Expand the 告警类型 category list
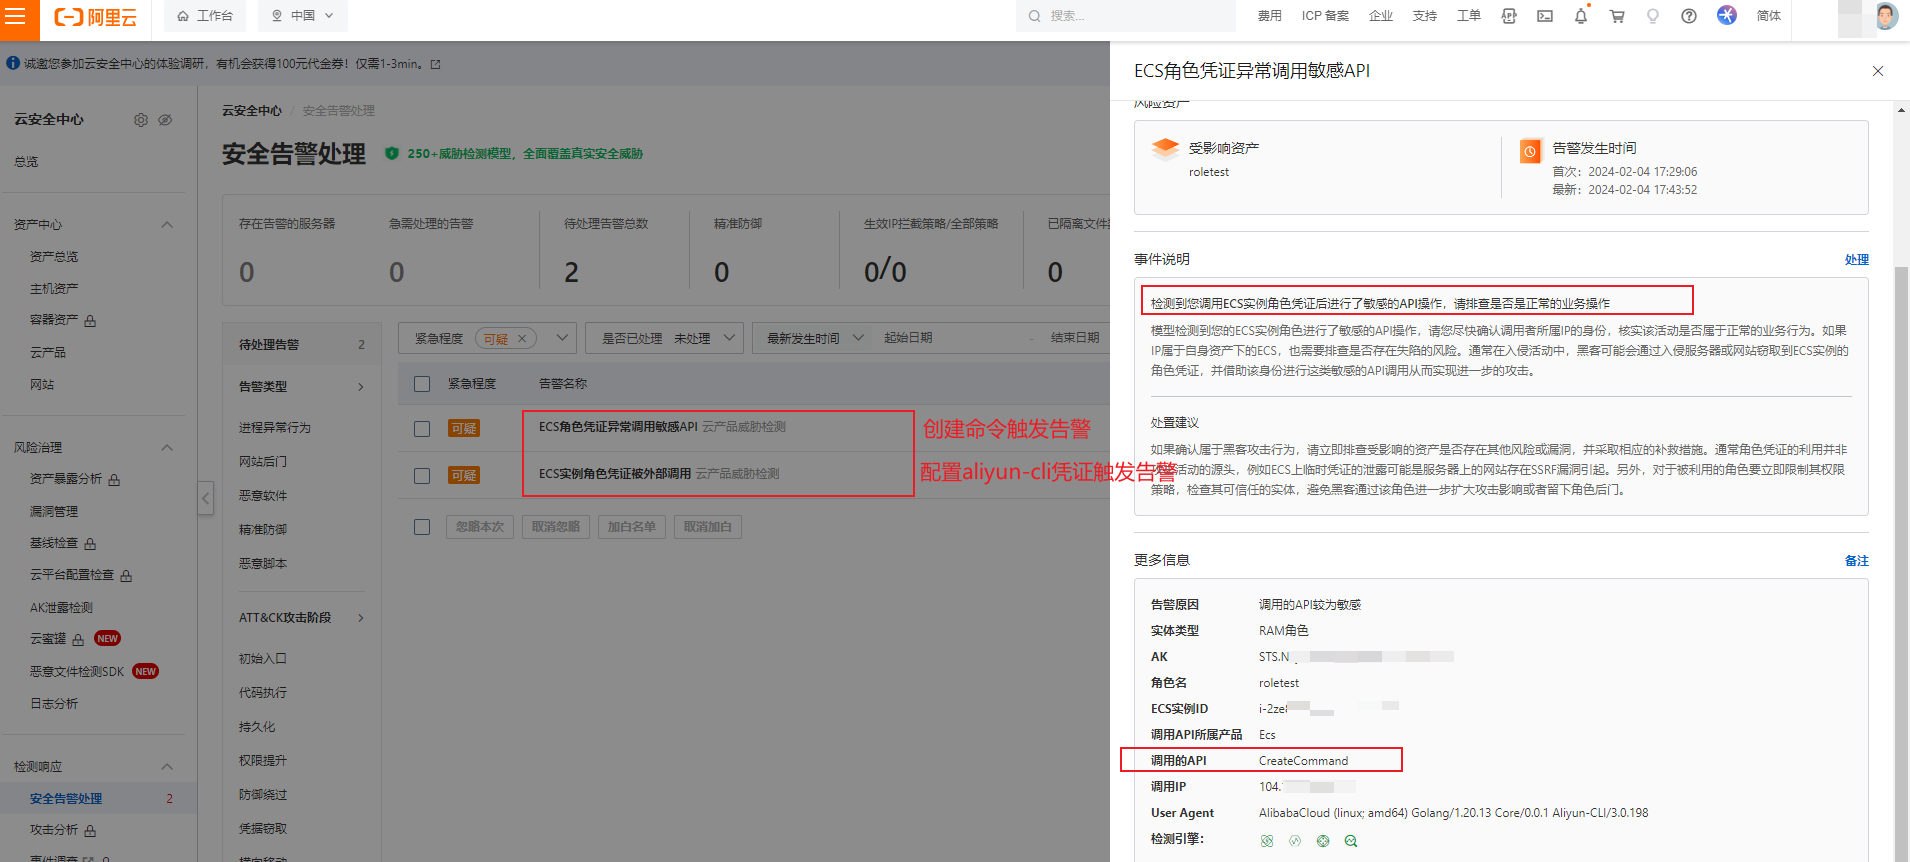Image resolution: width=1910 pixels, height=862 pixels. [x=361, y=387]
